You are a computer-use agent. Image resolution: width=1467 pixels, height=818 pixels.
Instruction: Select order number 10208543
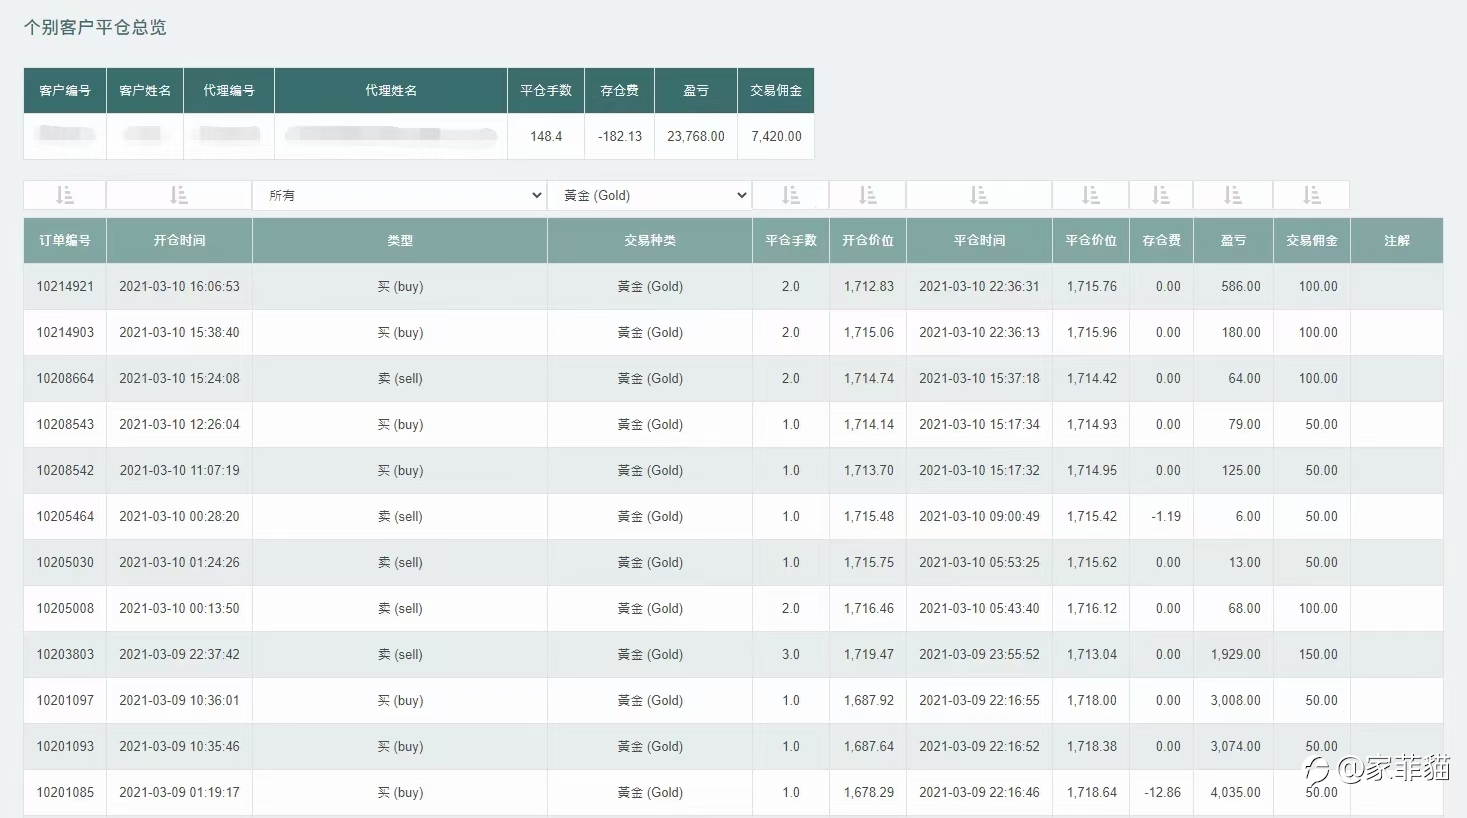click(x=65, y=424)
